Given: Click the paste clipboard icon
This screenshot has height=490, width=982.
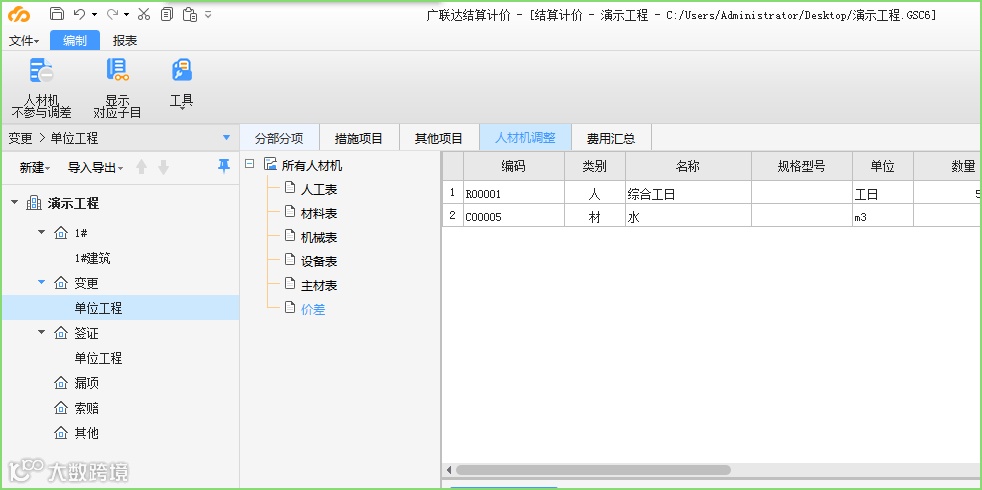Looking at the screenshot, I should click(x=190, y=14).
